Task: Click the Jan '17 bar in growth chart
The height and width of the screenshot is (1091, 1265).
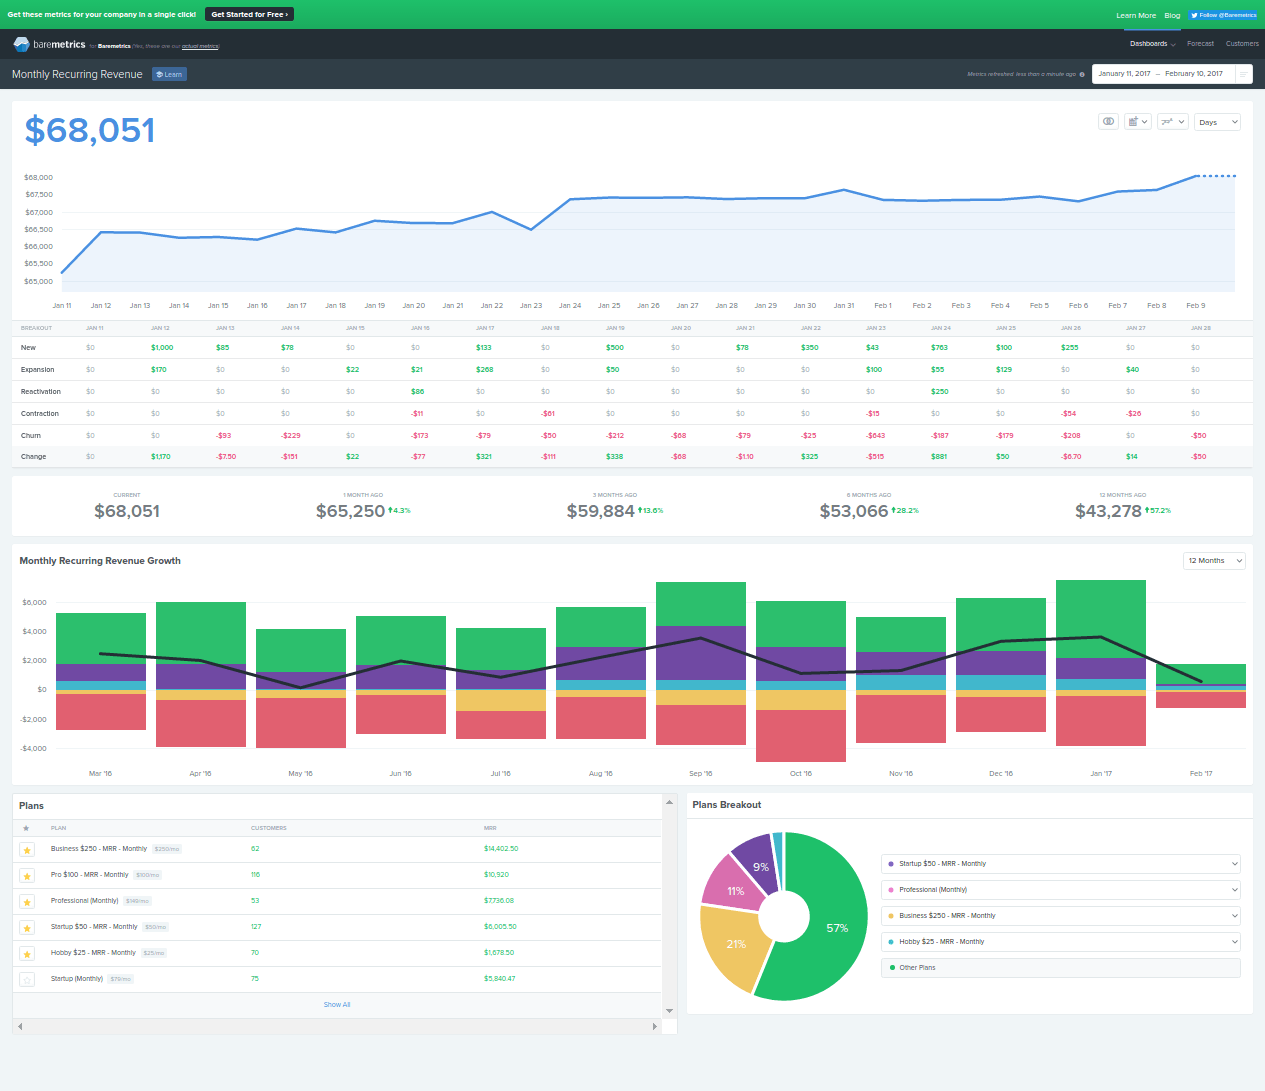Action: [1101, 663]
